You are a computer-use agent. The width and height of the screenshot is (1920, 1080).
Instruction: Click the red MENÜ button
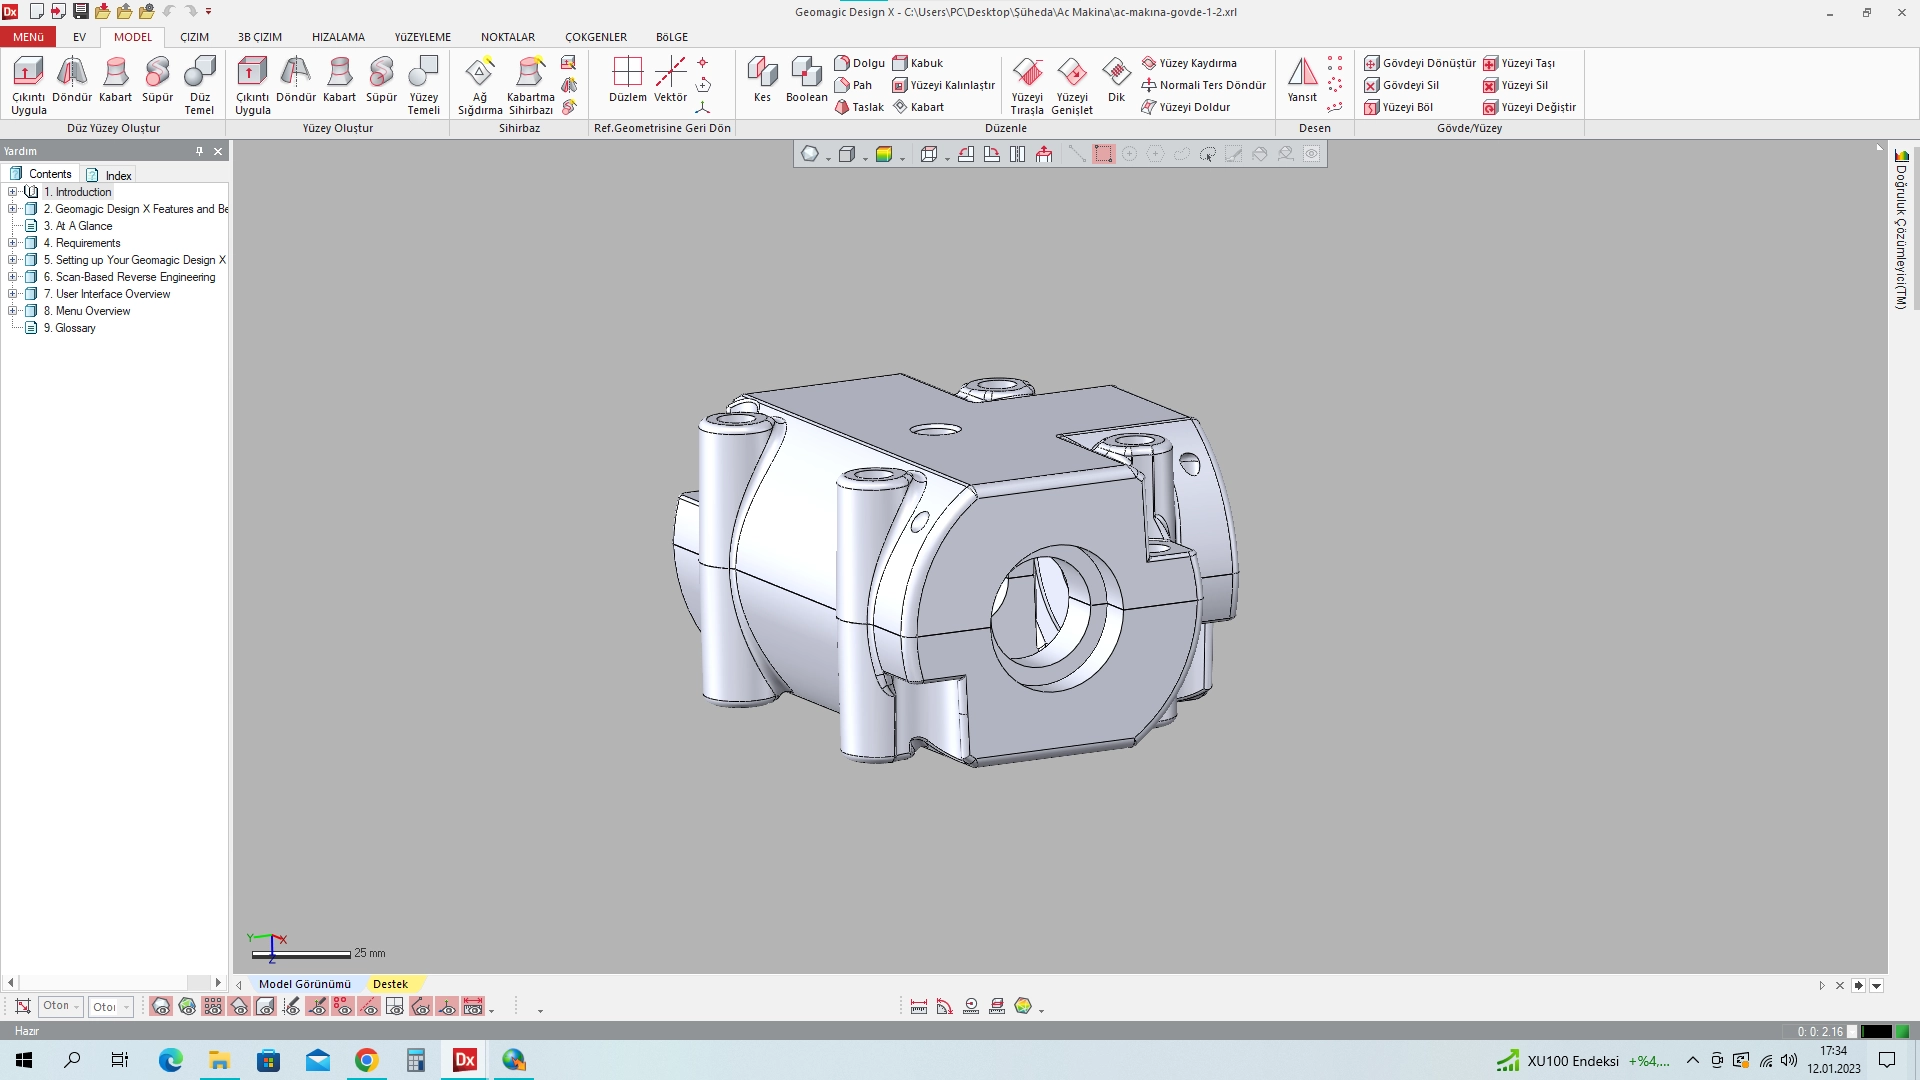[28, 37]
